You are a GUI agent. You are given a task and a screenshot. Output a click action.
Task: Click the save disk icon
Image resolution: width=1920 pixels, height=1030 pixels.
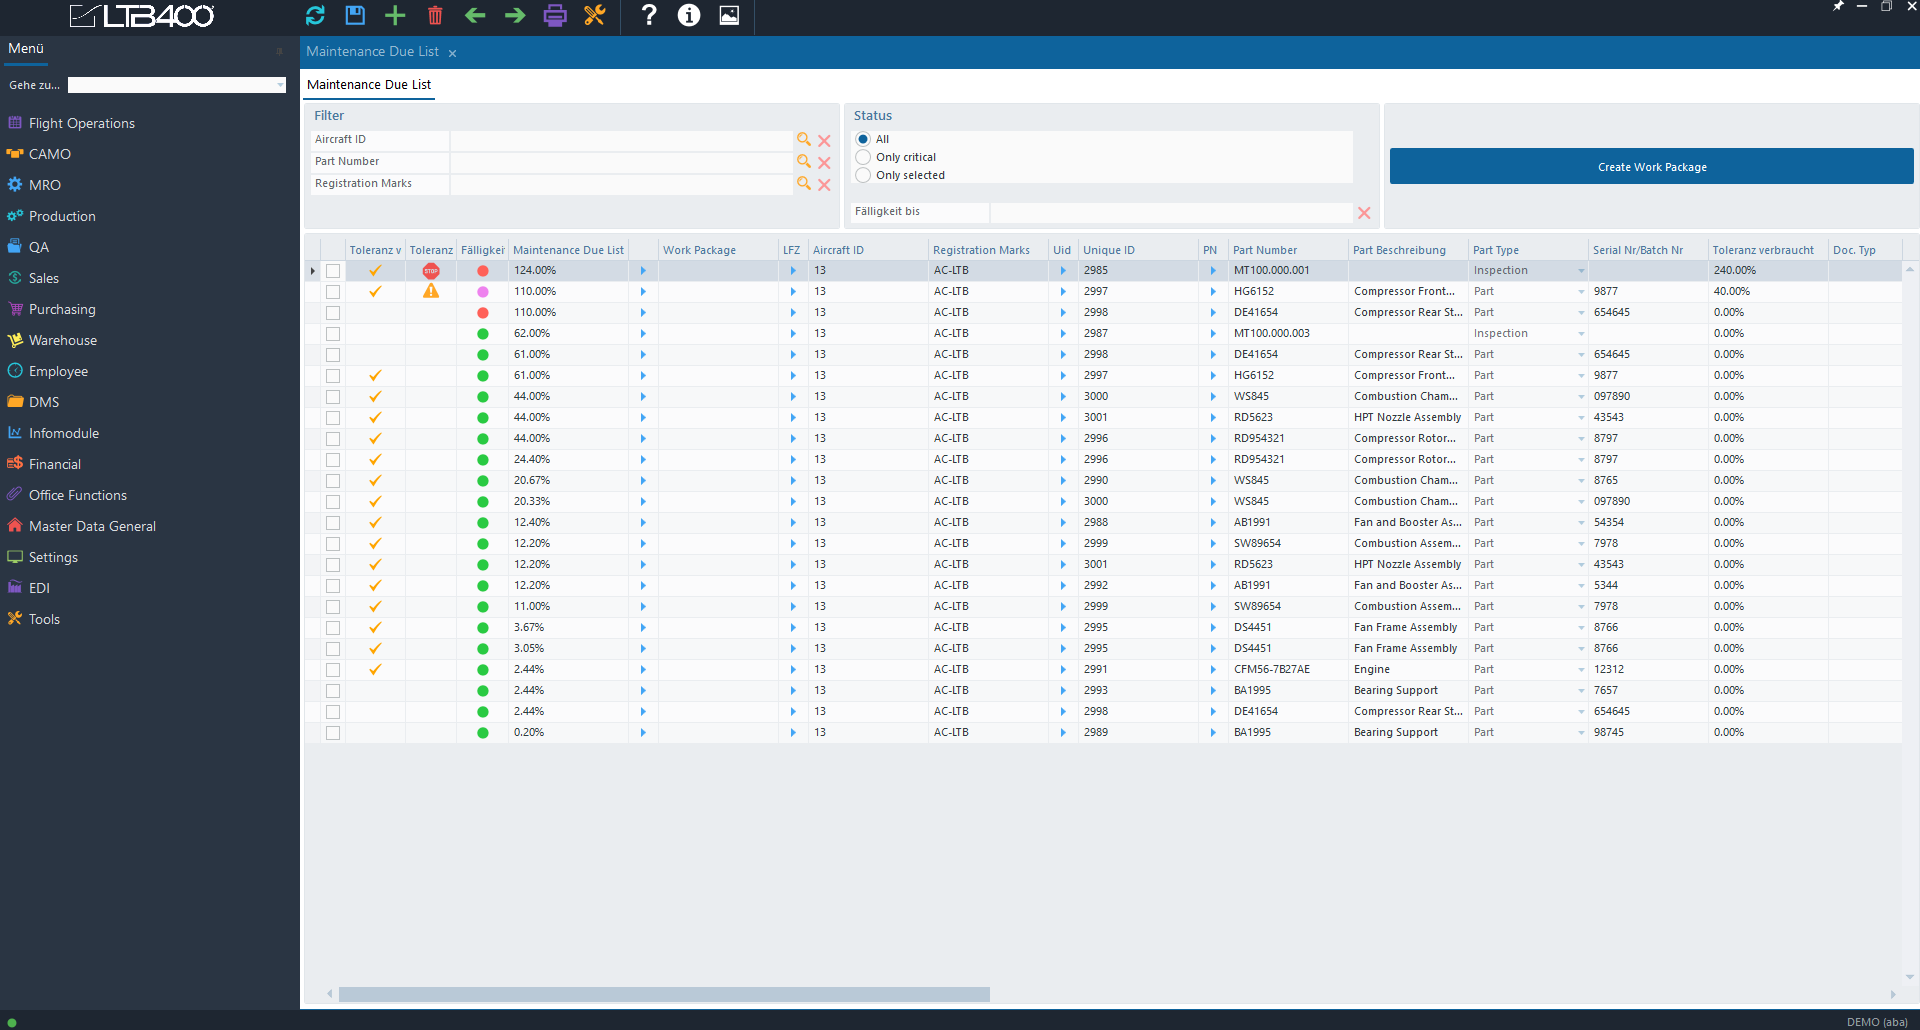tap(355, 15)
